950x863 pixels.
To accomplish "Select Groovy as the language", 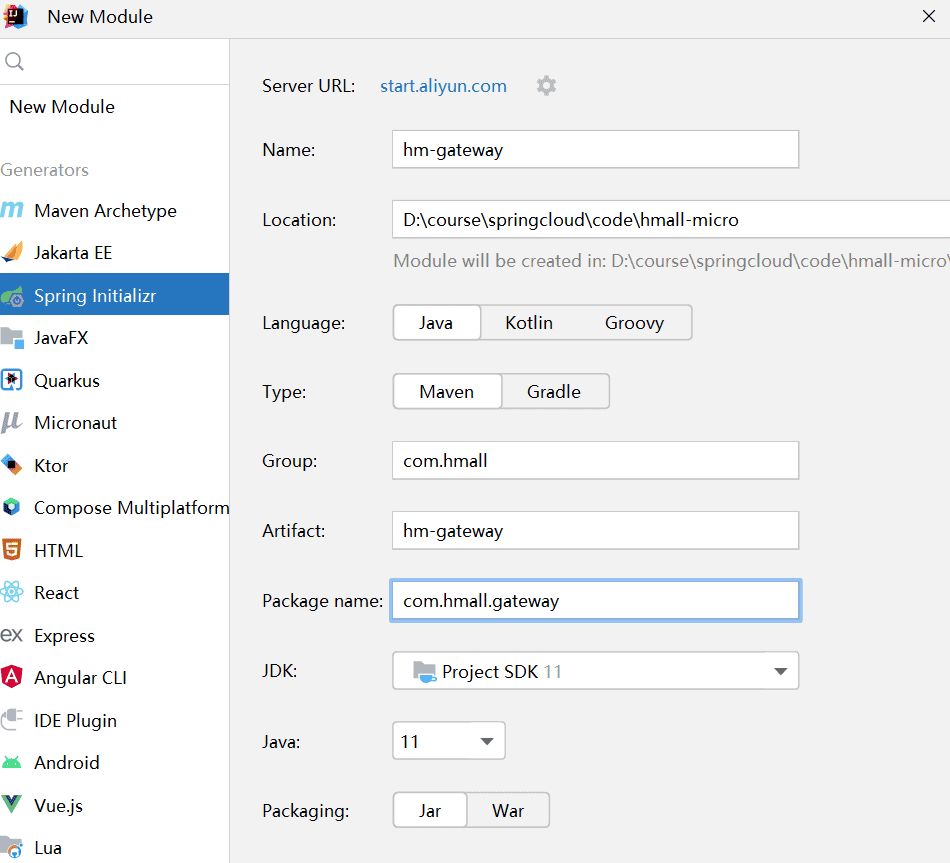I will point(634,323).
